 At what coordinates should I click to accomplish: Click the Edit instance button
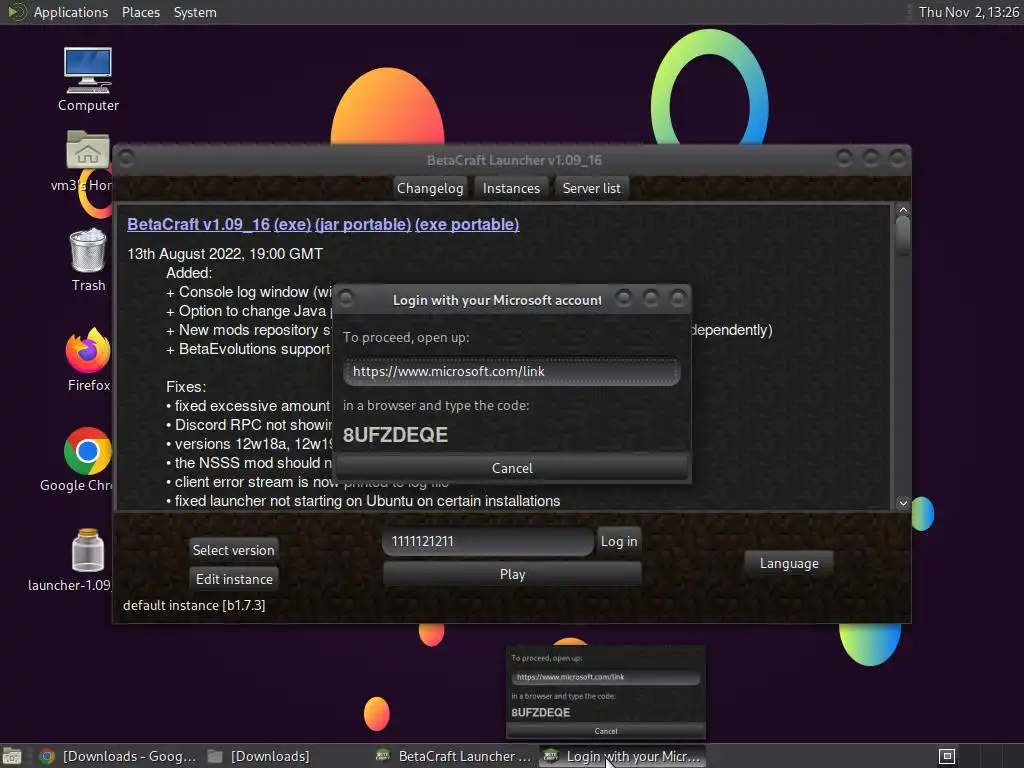click(234, 579)
